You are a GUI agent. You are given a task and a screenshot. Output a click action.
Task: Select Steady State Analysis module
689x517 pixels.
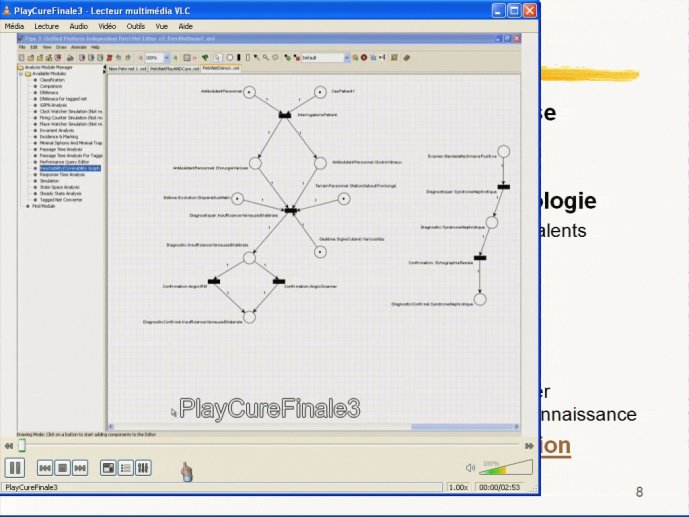coord(61,193)
